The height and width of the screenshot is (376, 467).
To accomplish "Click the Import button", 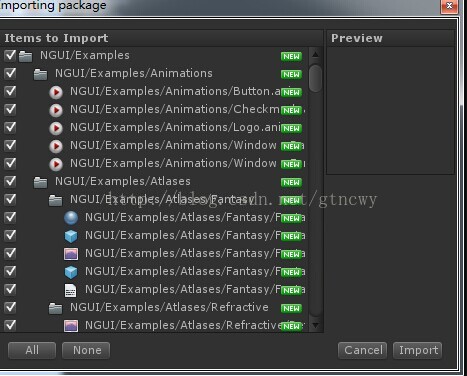I will coord(418,350).
